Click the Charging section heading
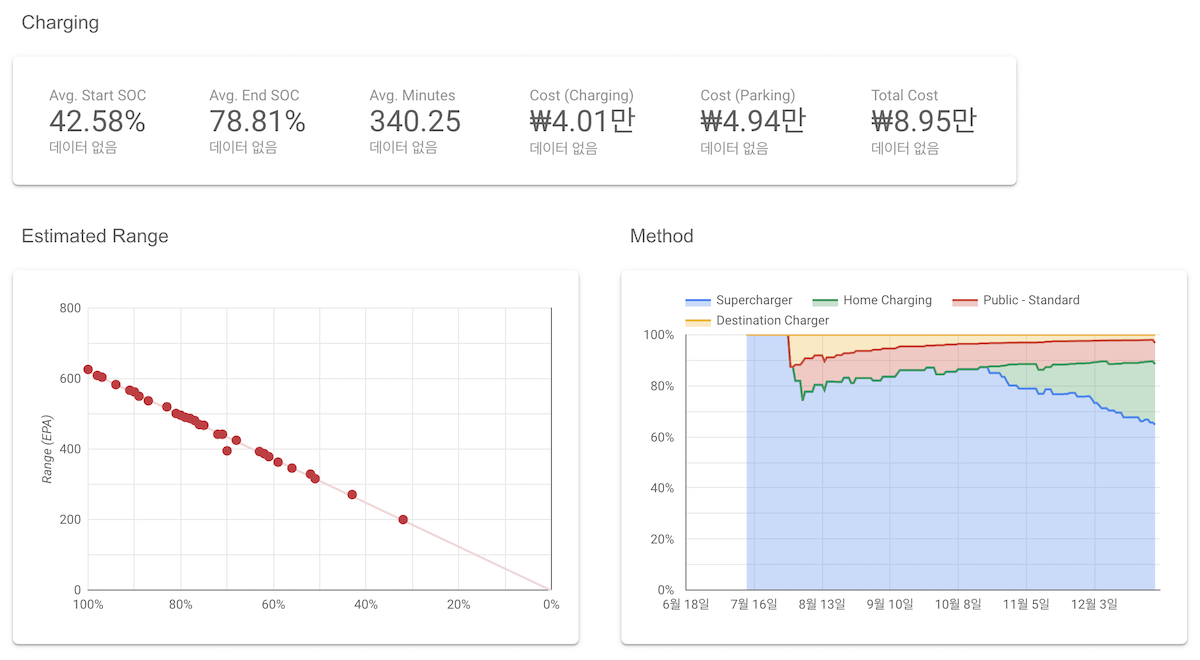Screen dimensions: 1200x660 point(60,23)
